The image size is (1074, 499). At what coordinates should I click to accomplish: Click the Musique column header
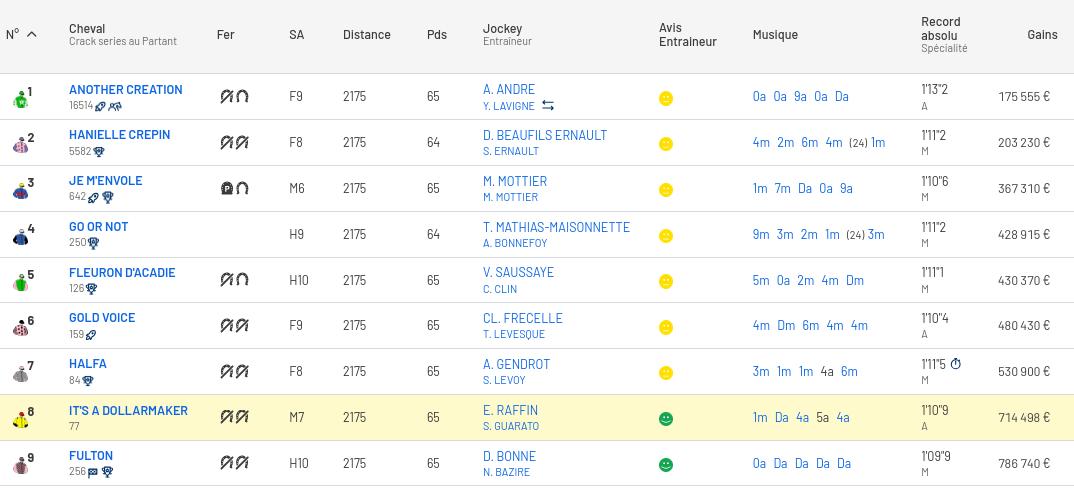click(x=775, y=34)
